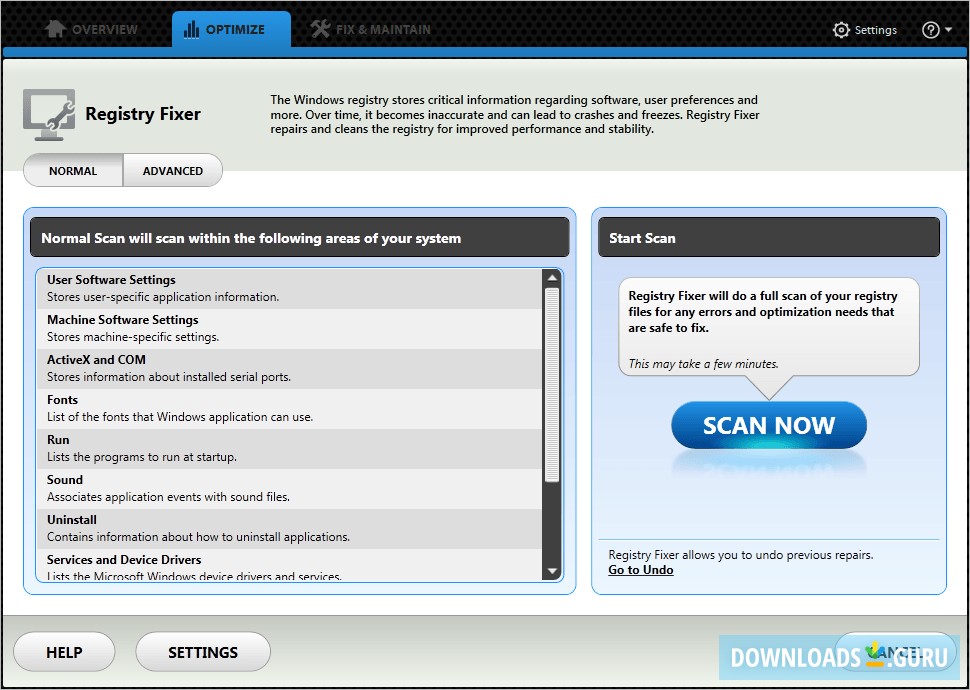Open the bottom SETTINGS button
Image resolution: width=970 pixels, height=690 pixels.
202,651
